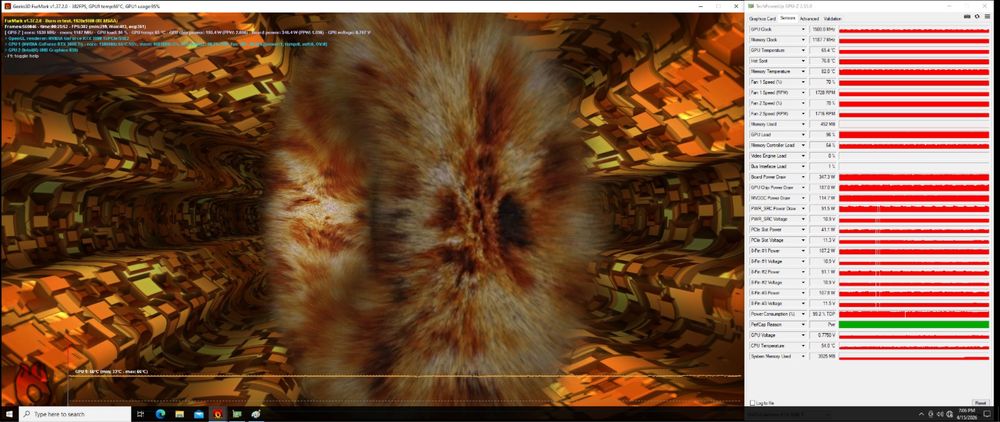Open the GPU Voltage dropdown arrow
1000x422 pixels.
point(802,335)
